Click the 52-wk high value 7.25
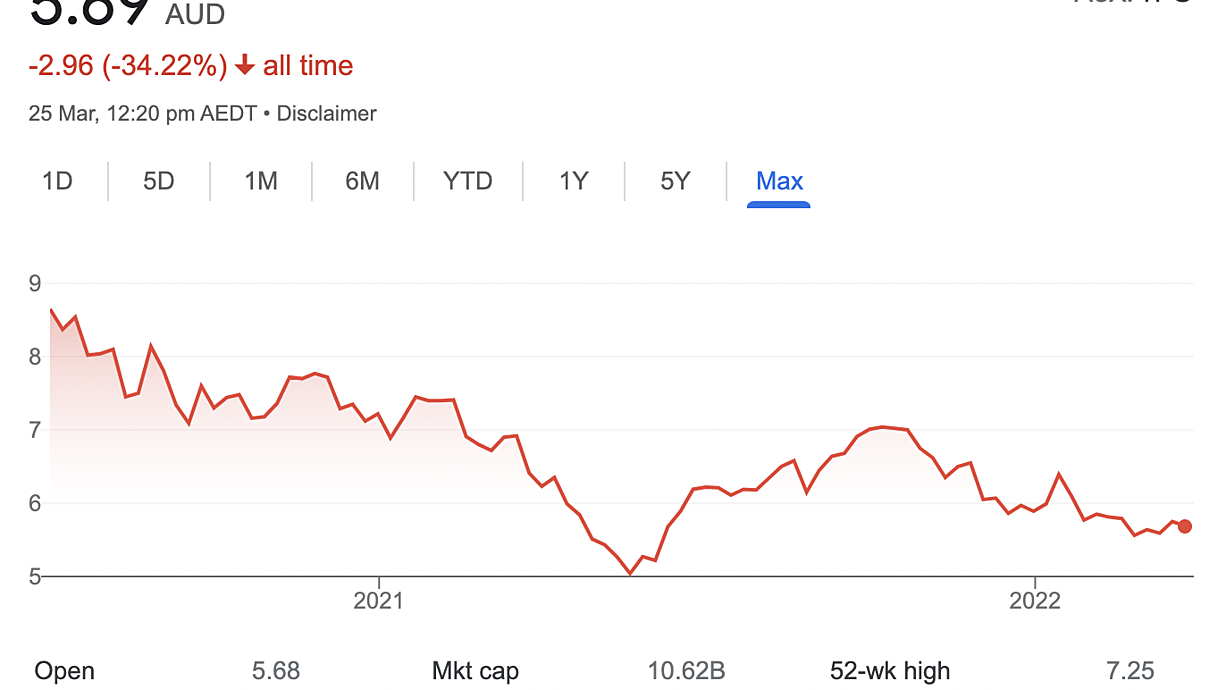Screen dimensions: 1226x690 pyautogui.click(x=1131, y=671)
